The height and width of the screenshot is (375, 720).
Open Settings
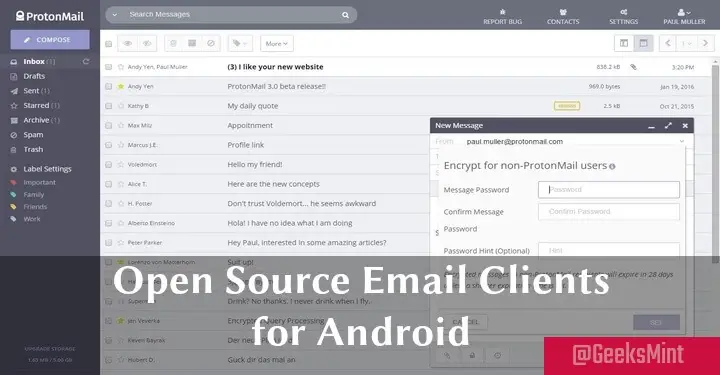pos(624,17)
